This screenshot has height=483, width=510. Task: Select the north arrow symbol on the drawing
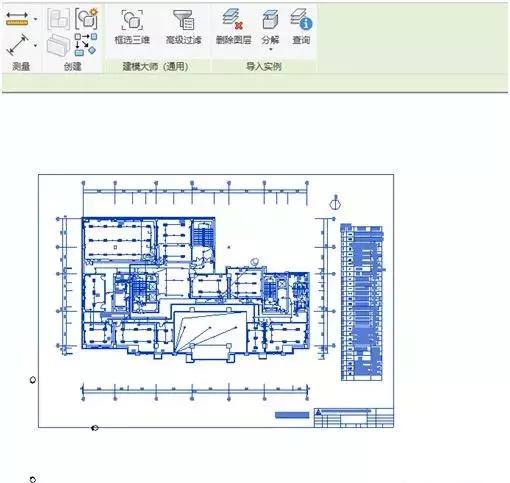click(335, 202)
